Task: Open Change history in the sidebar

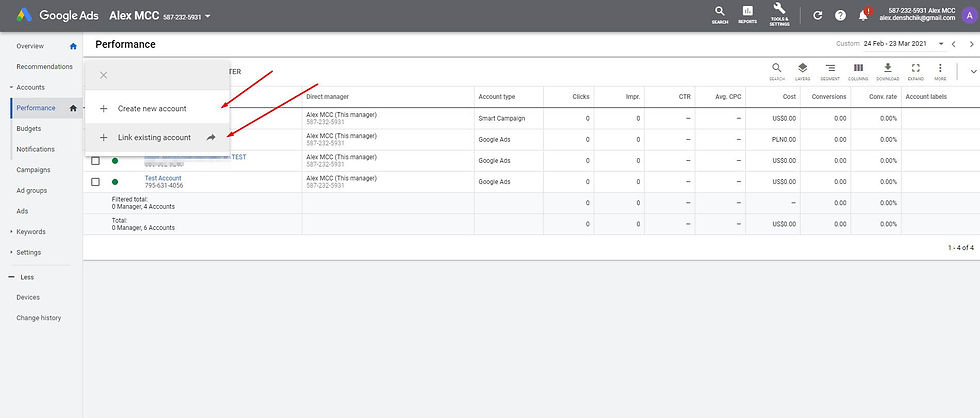Action: click(39, 318)
